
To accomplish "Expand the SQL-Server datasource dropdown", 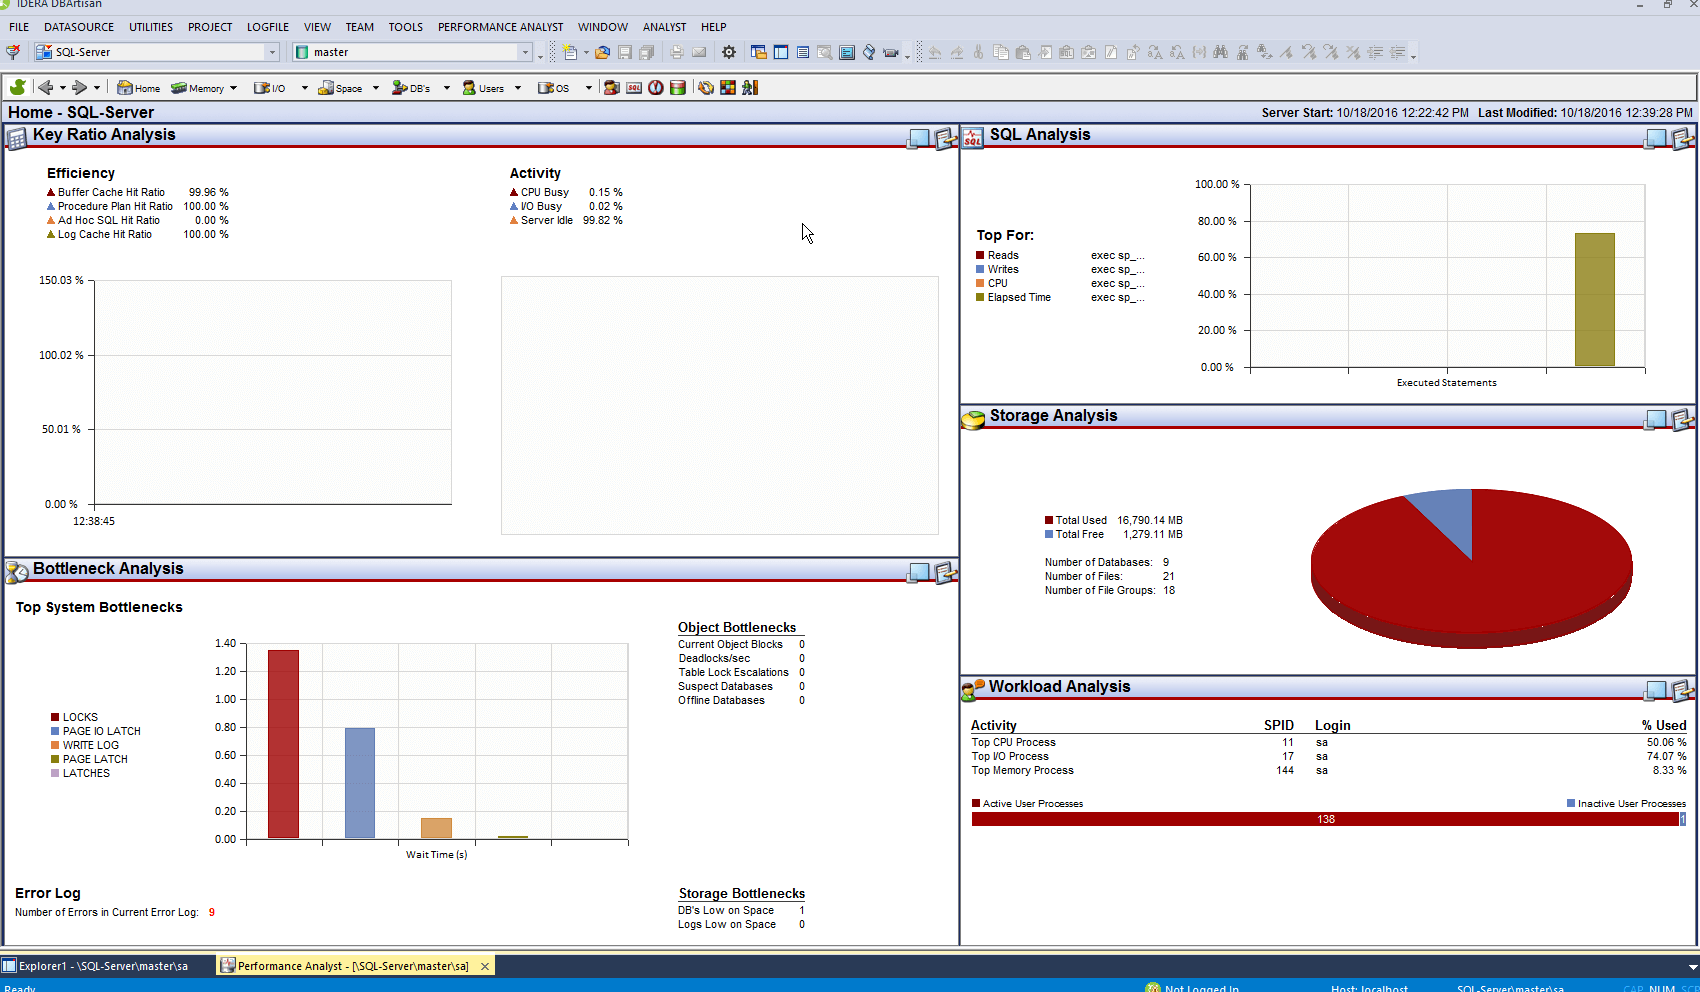I will pyautogui.click(x=271, y=52).
